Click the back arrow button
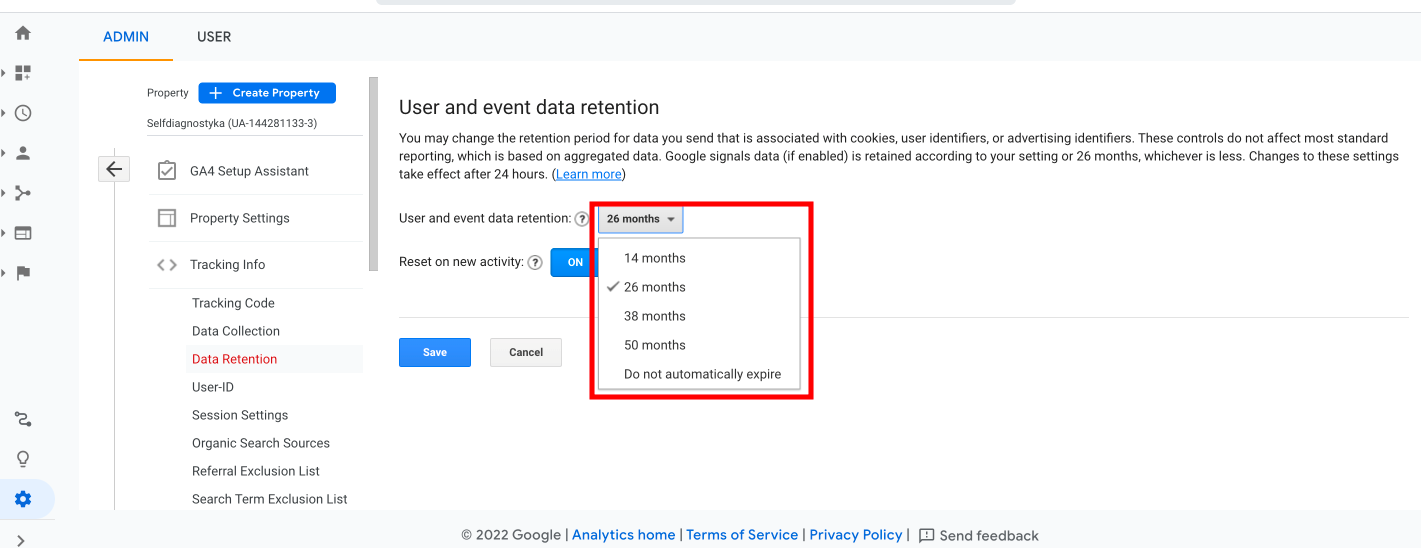 pos(114,169)
